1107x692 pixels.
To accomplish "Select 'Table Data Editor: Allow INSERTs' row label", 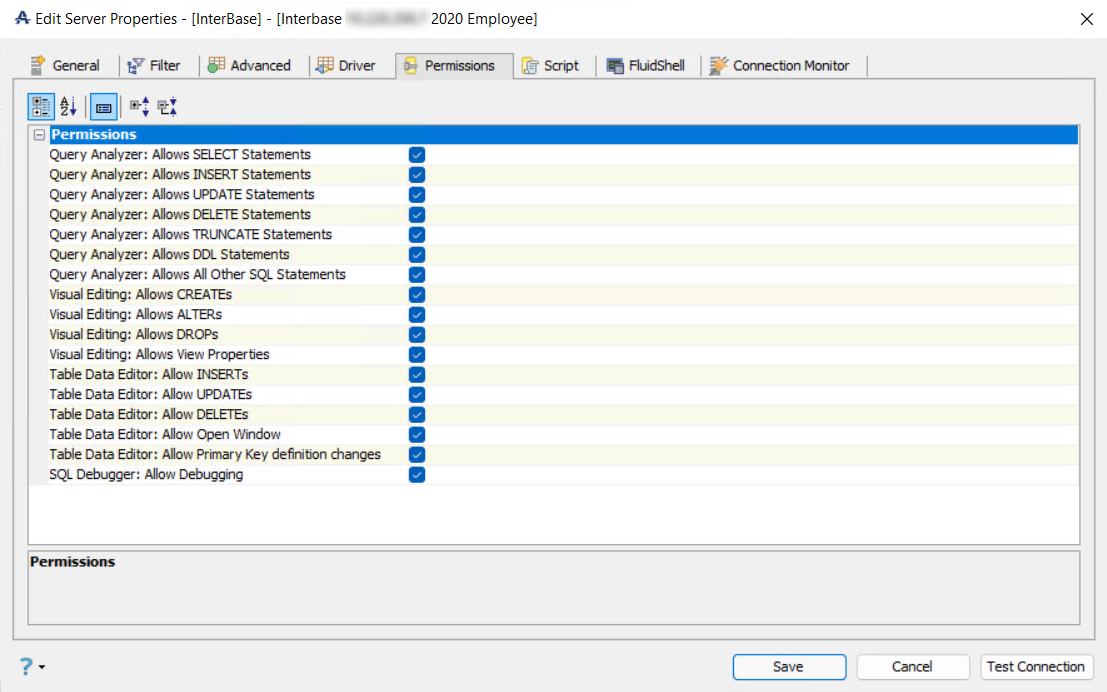I will coord(149,374).
